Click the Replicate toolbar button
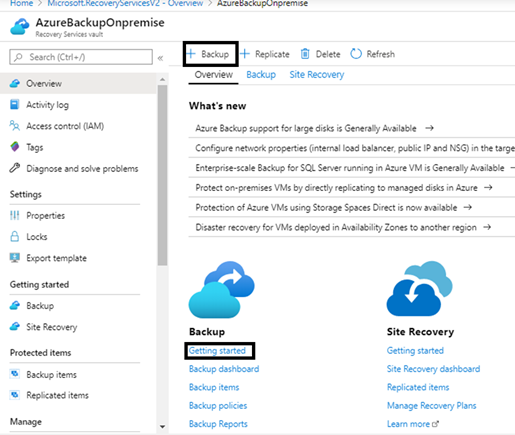Viewport: 515px width, 435px height. pos(265,54)
